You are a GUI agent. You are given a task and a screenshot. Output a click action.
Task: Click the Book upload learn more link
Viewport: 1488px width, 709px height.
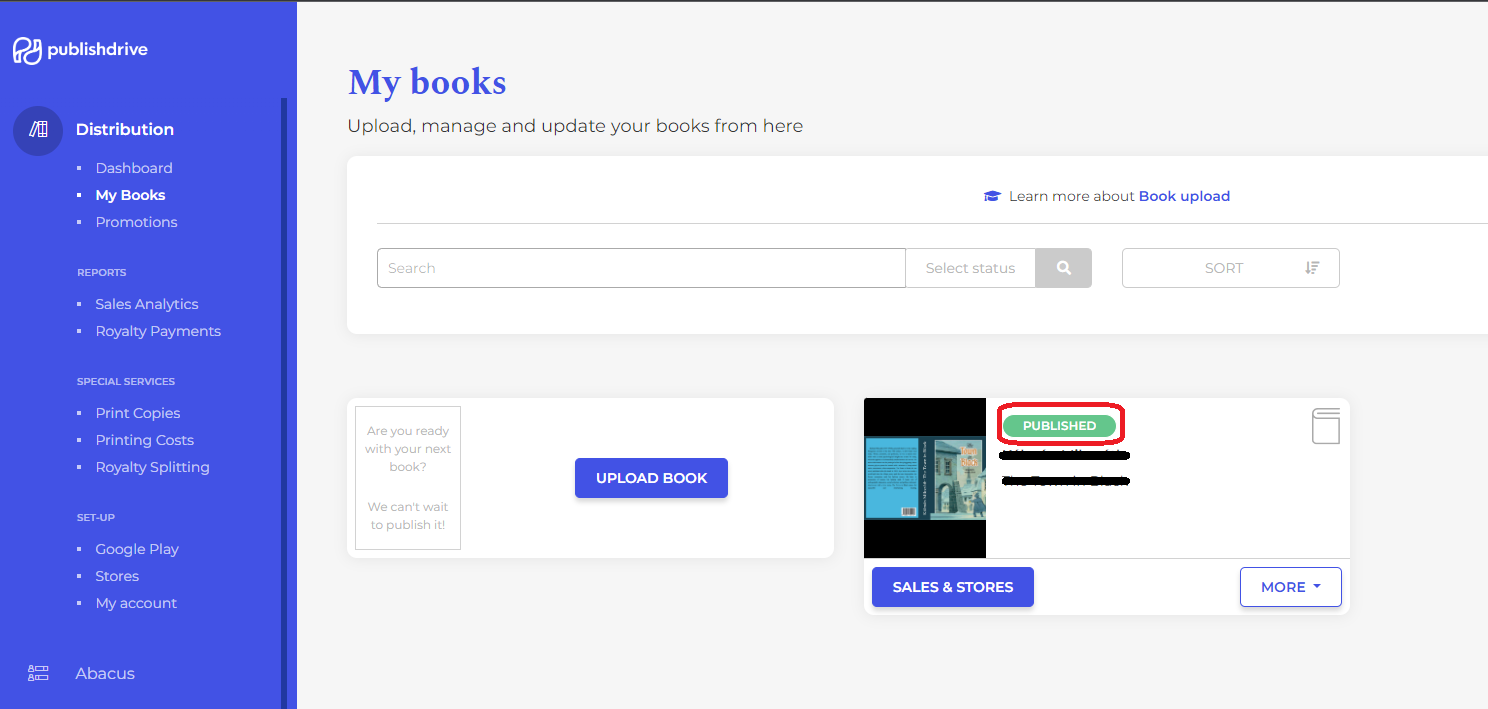(x=1184, y=196)
